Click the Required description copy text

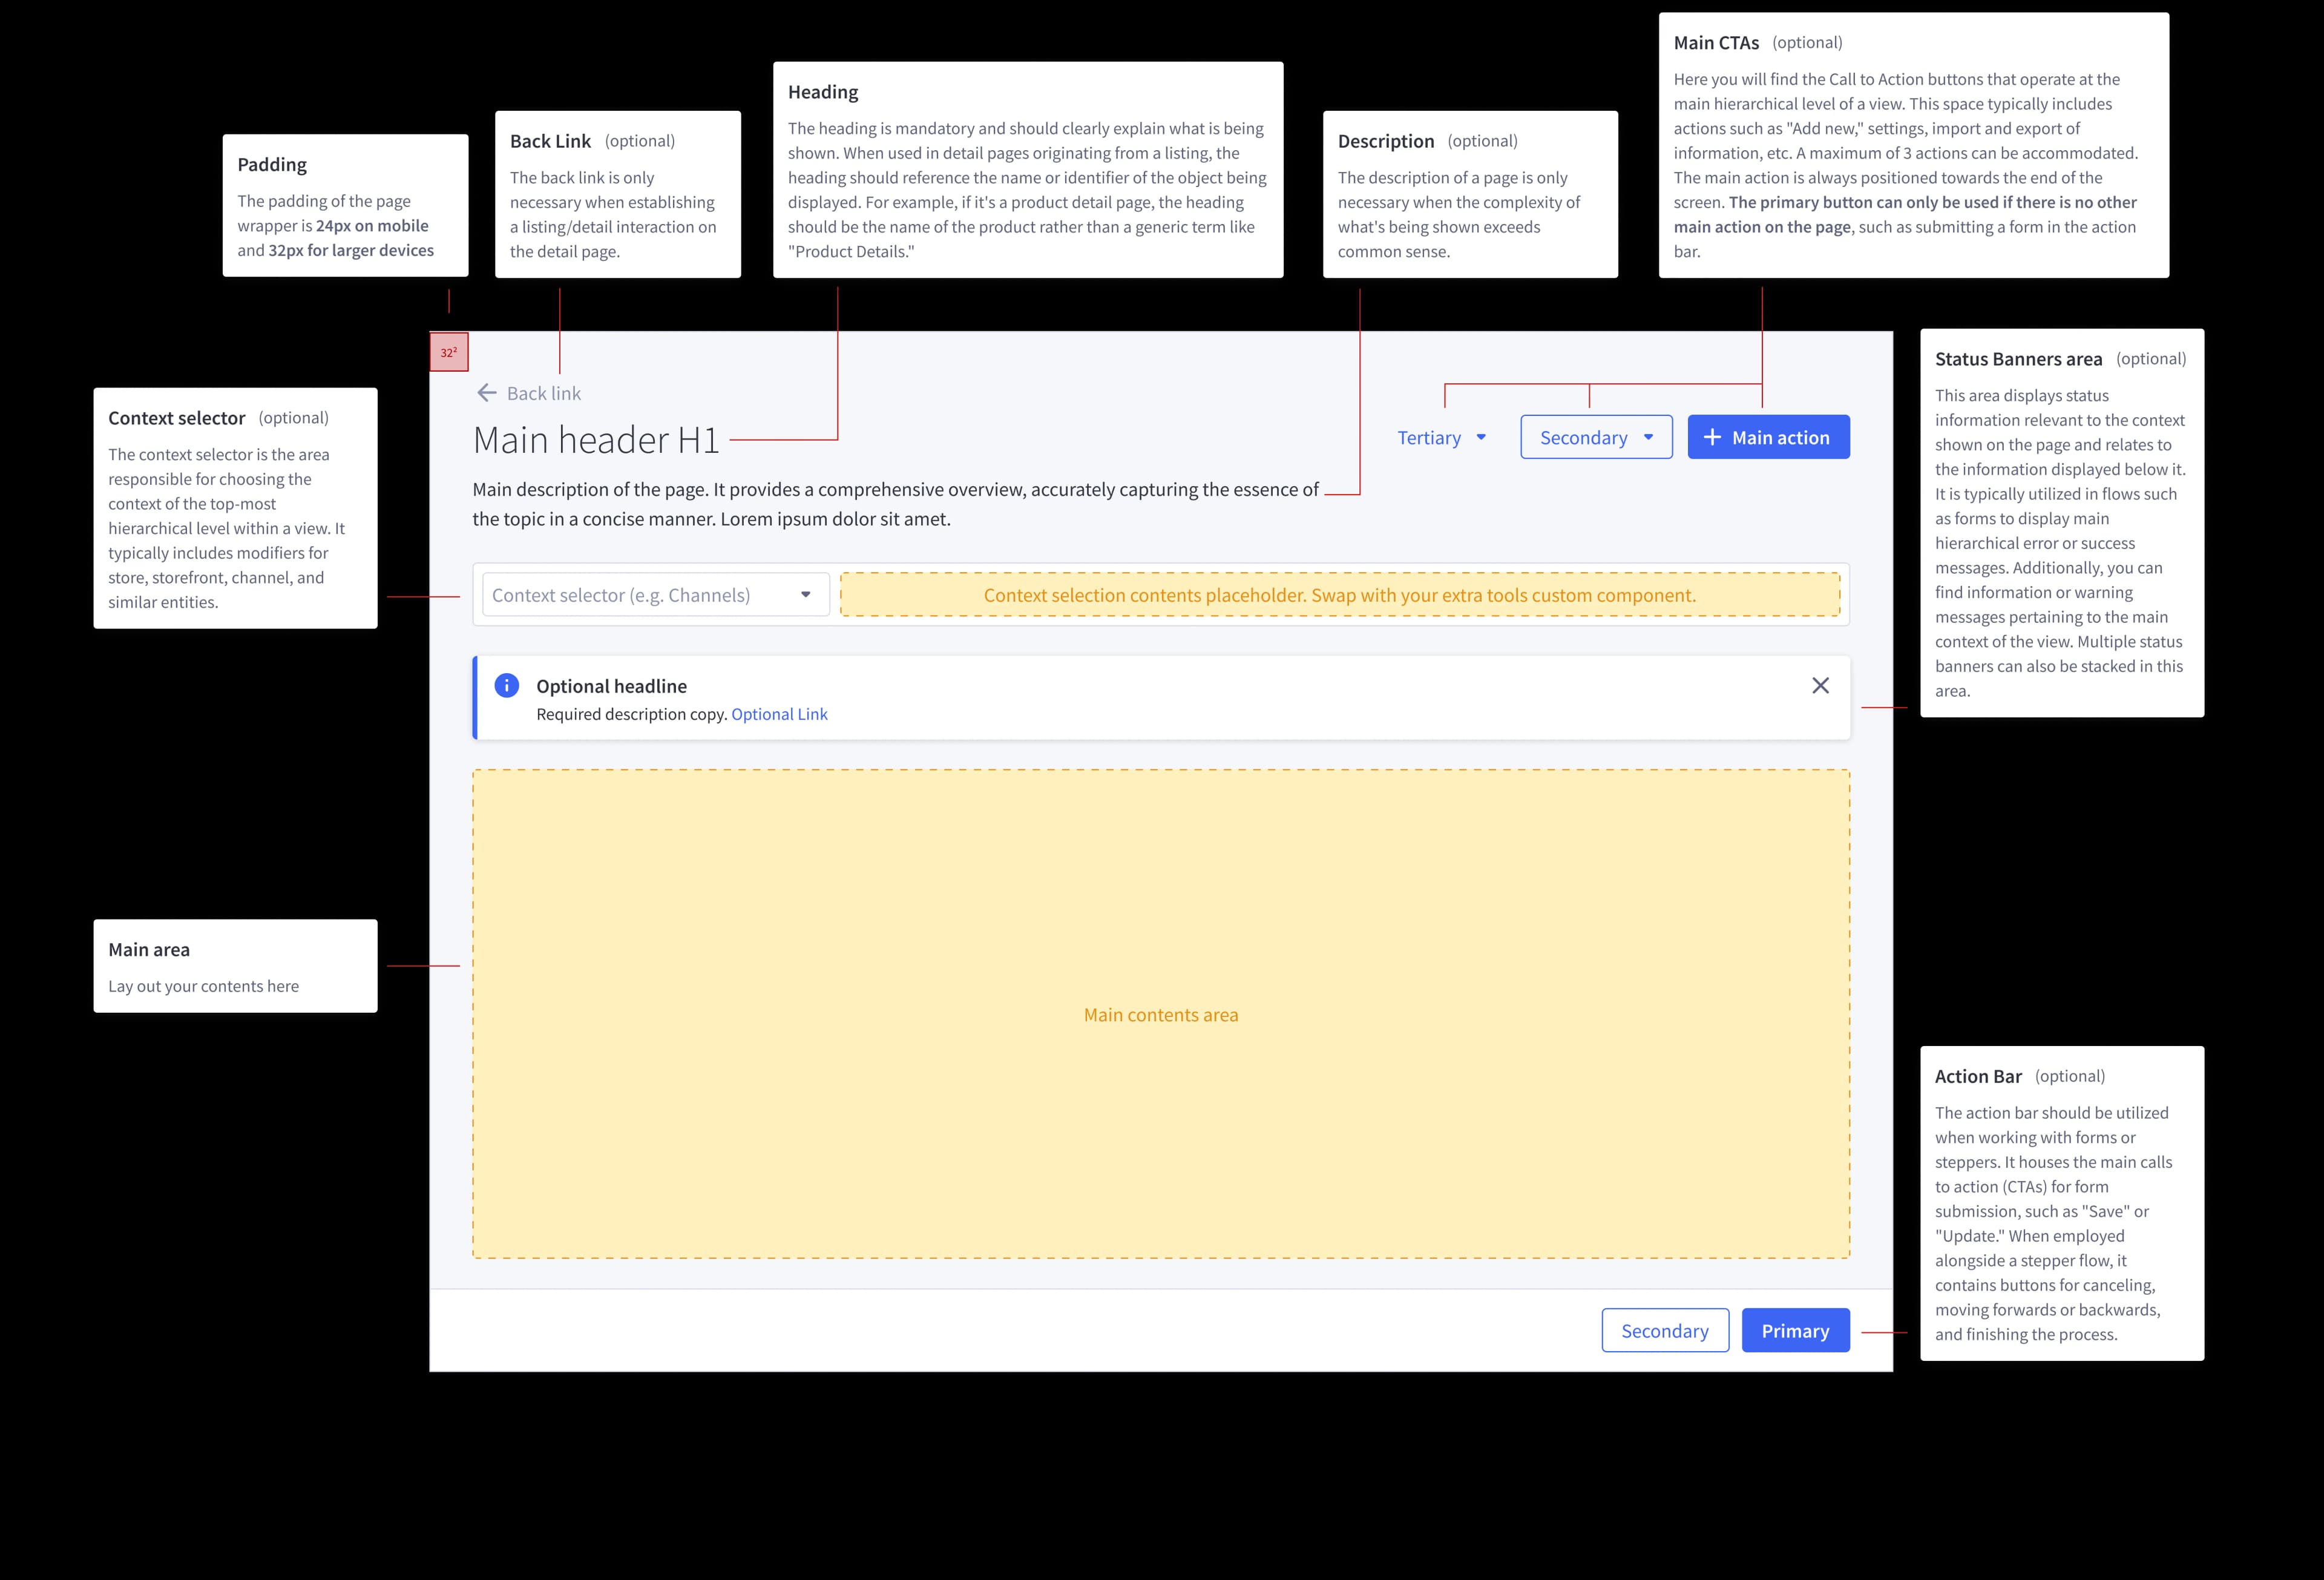click(x=631, y=714)
